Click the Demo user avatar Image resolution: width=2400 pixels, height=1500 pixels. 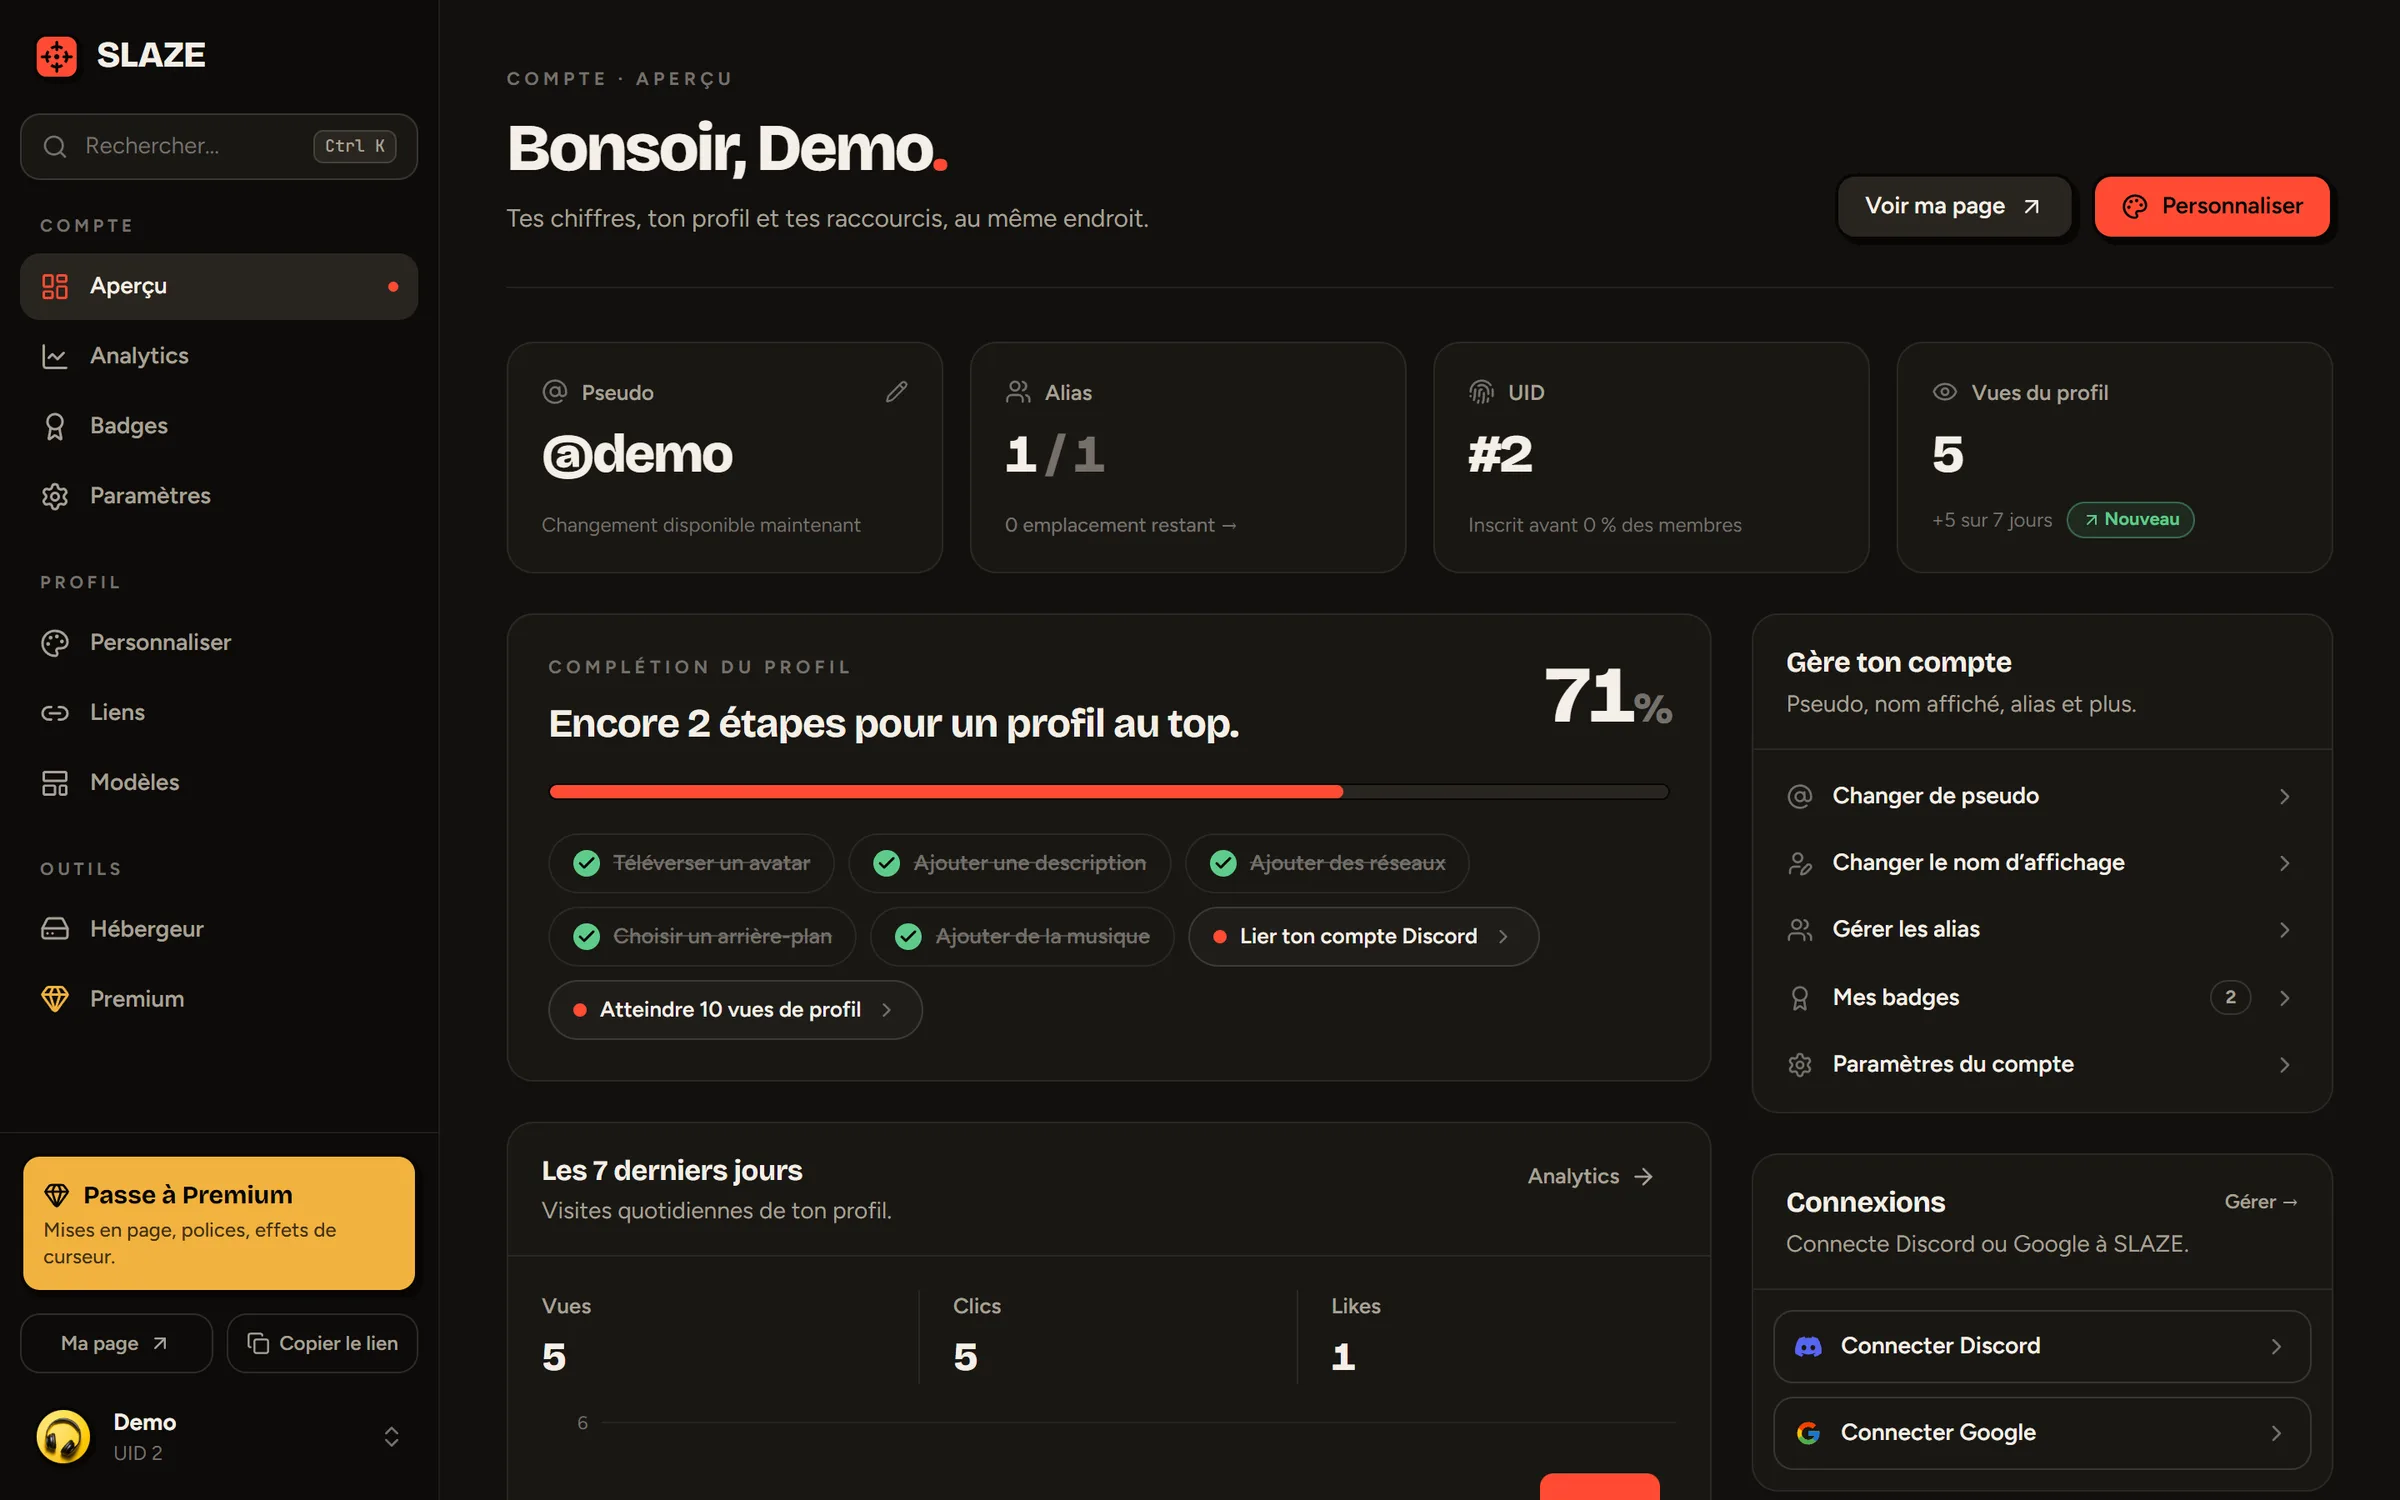click(63, 1437)
